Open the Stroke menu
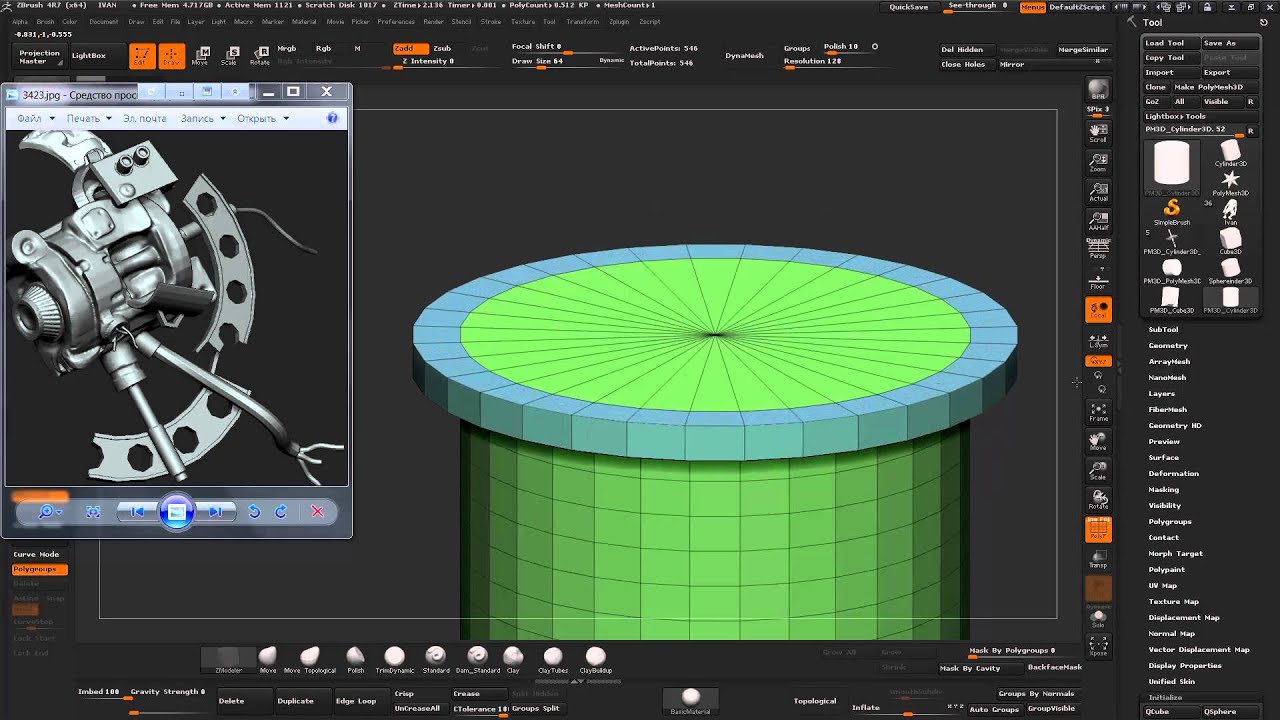Image resolution: width=1280 pixels, height=720 pixels. click(491, 21)
